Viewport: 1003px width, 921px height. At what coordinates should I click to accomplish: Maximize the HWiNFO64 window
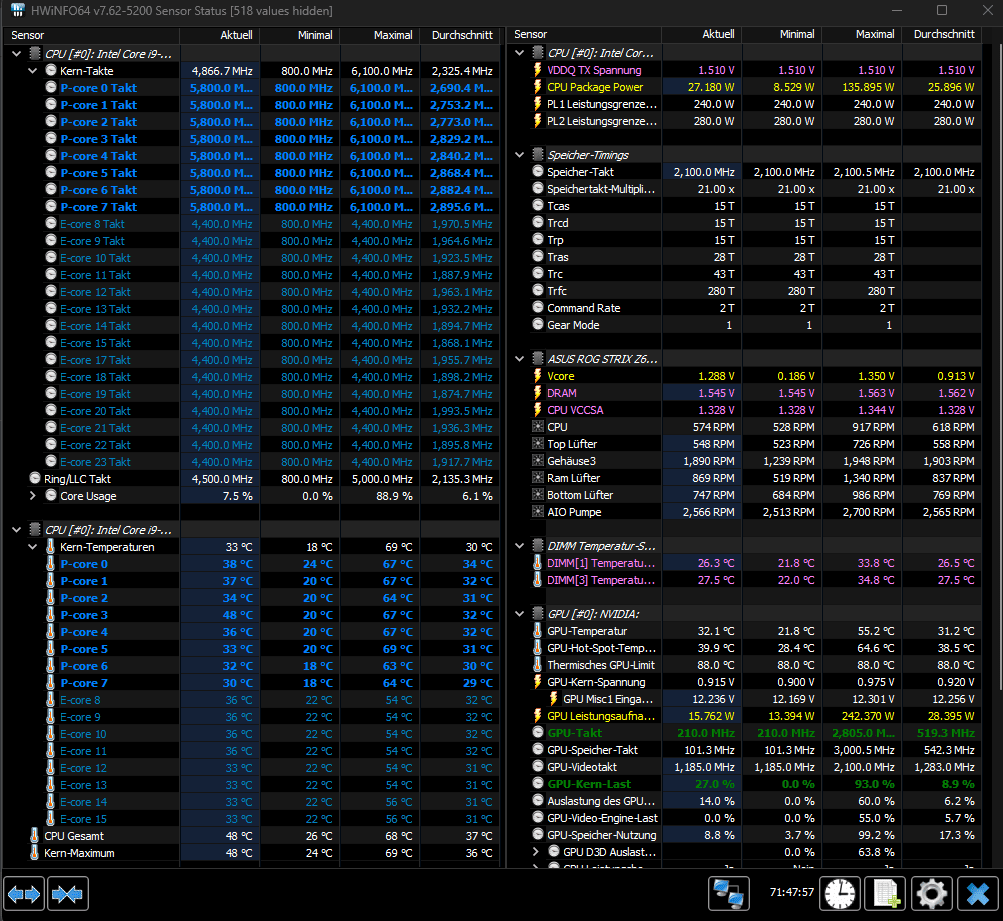[x=942, y=10]
